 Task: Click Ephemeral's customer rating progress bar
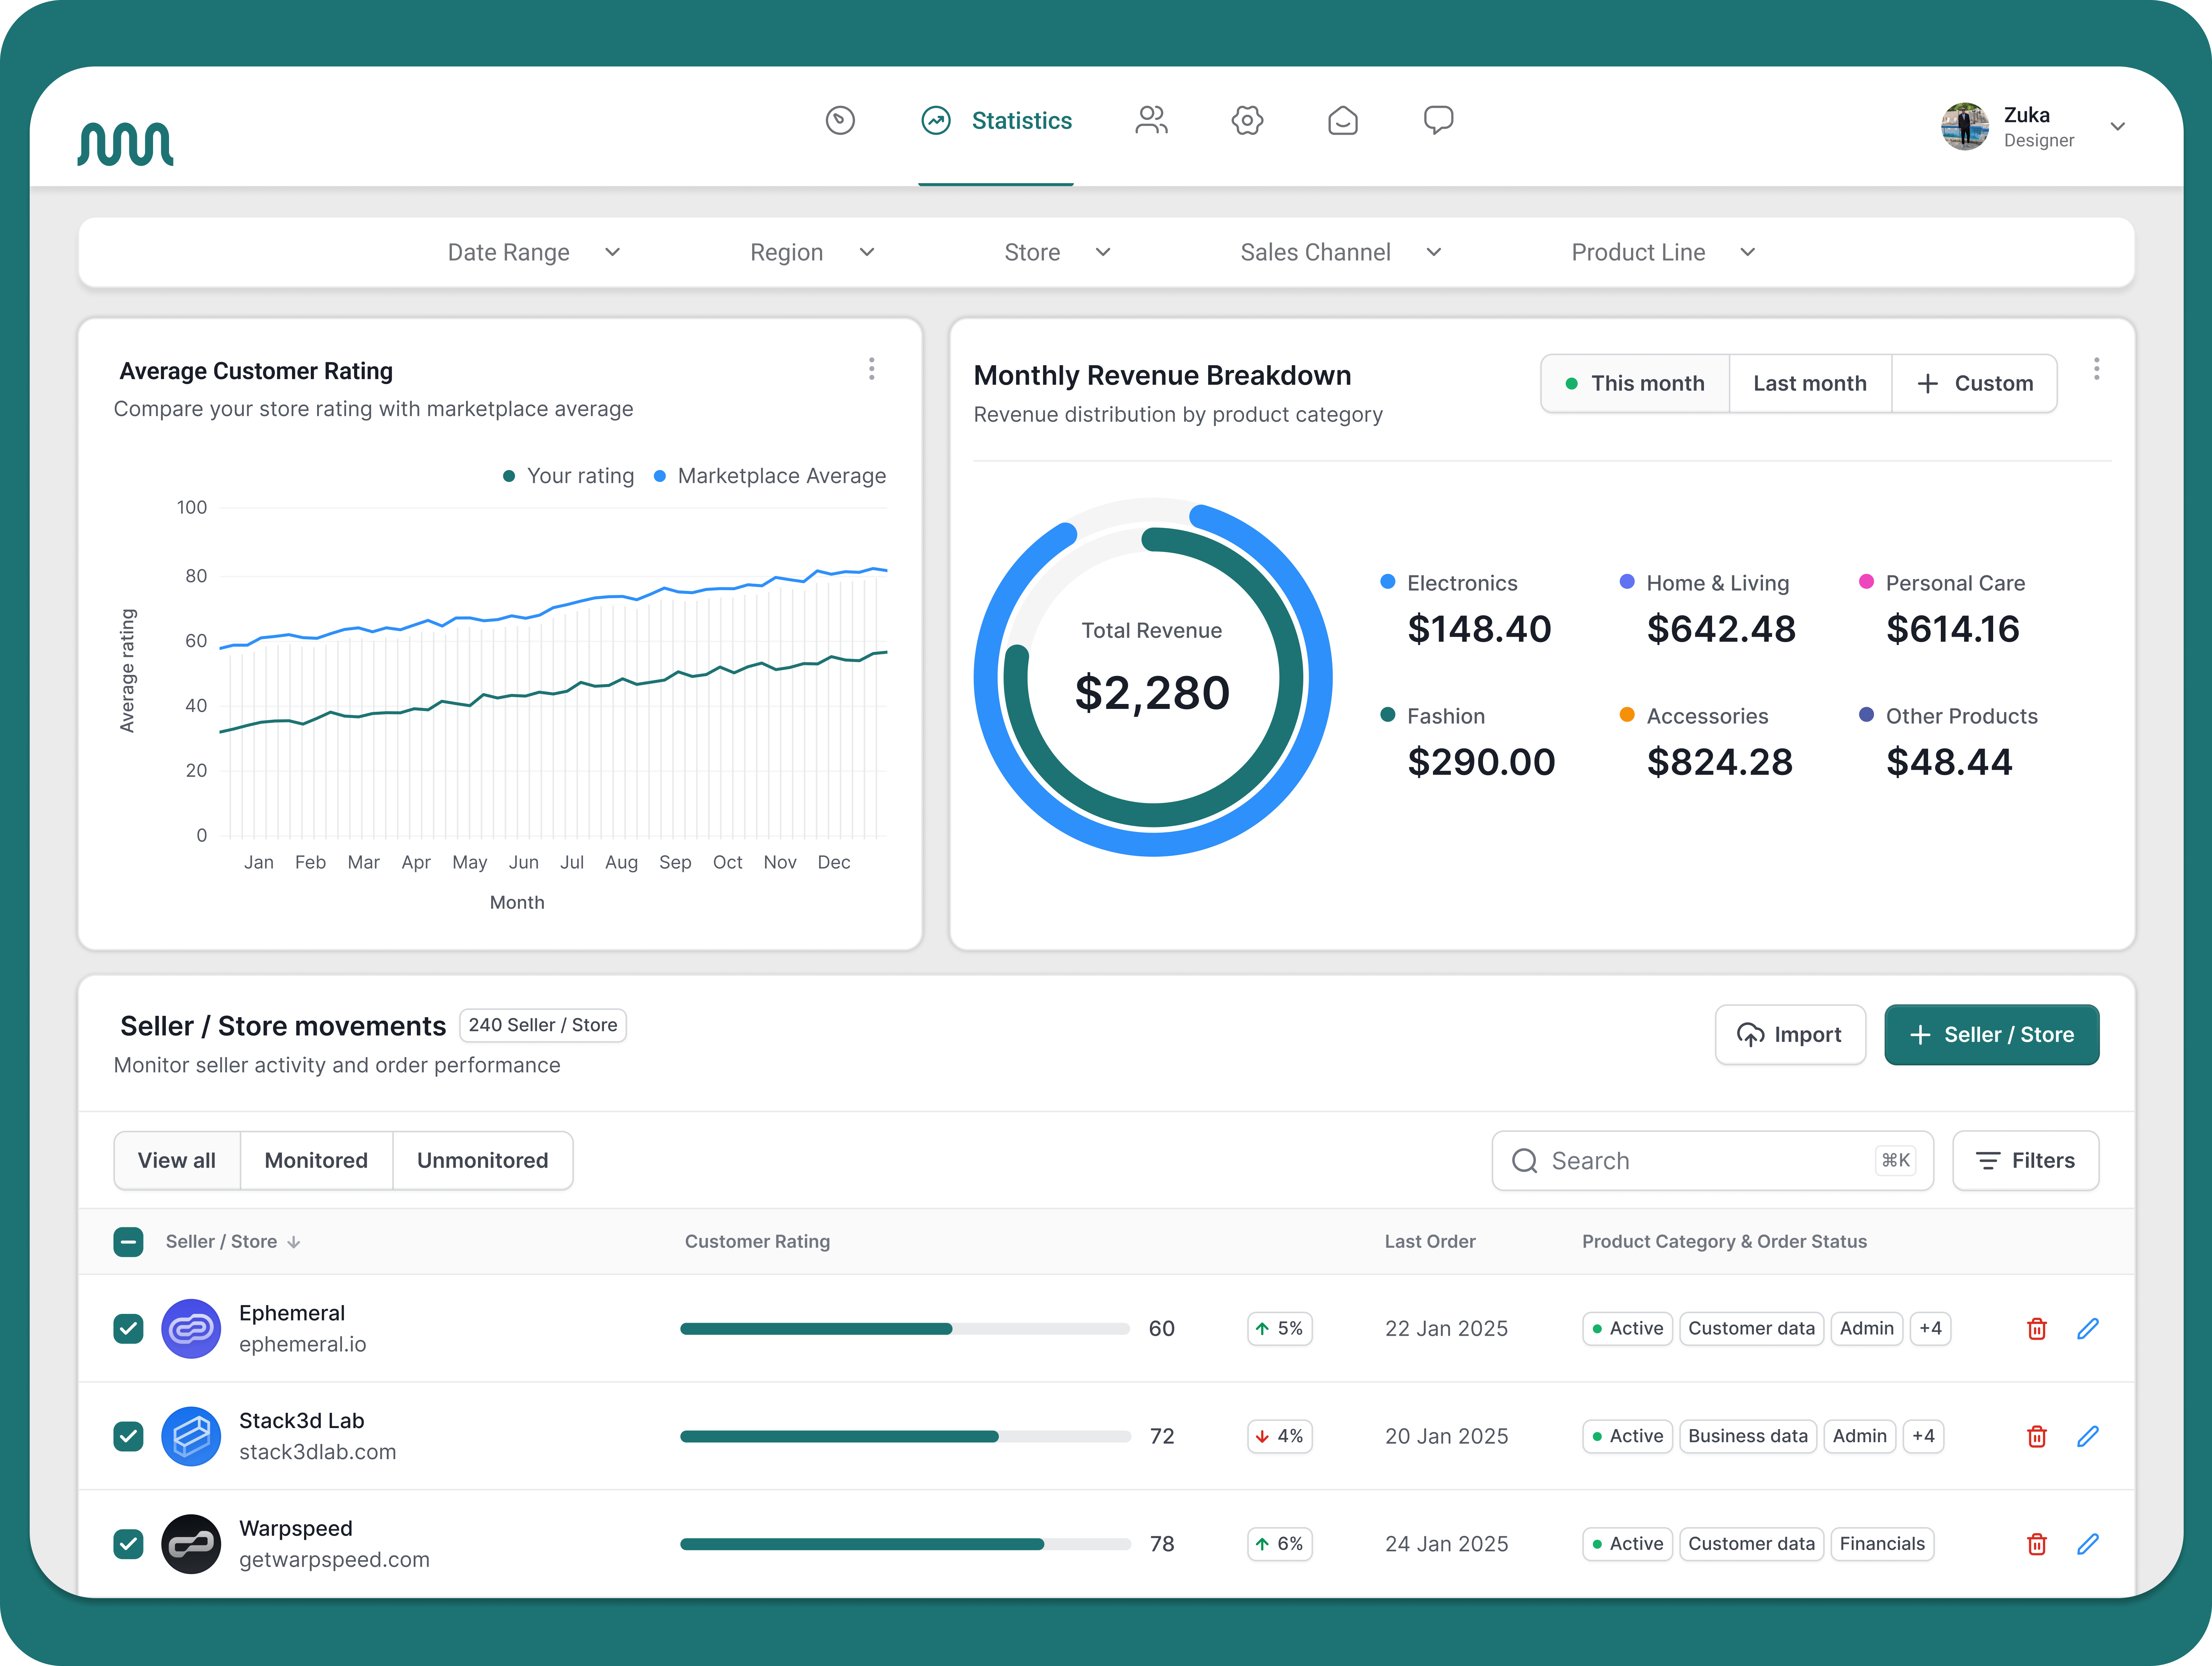905,1329
